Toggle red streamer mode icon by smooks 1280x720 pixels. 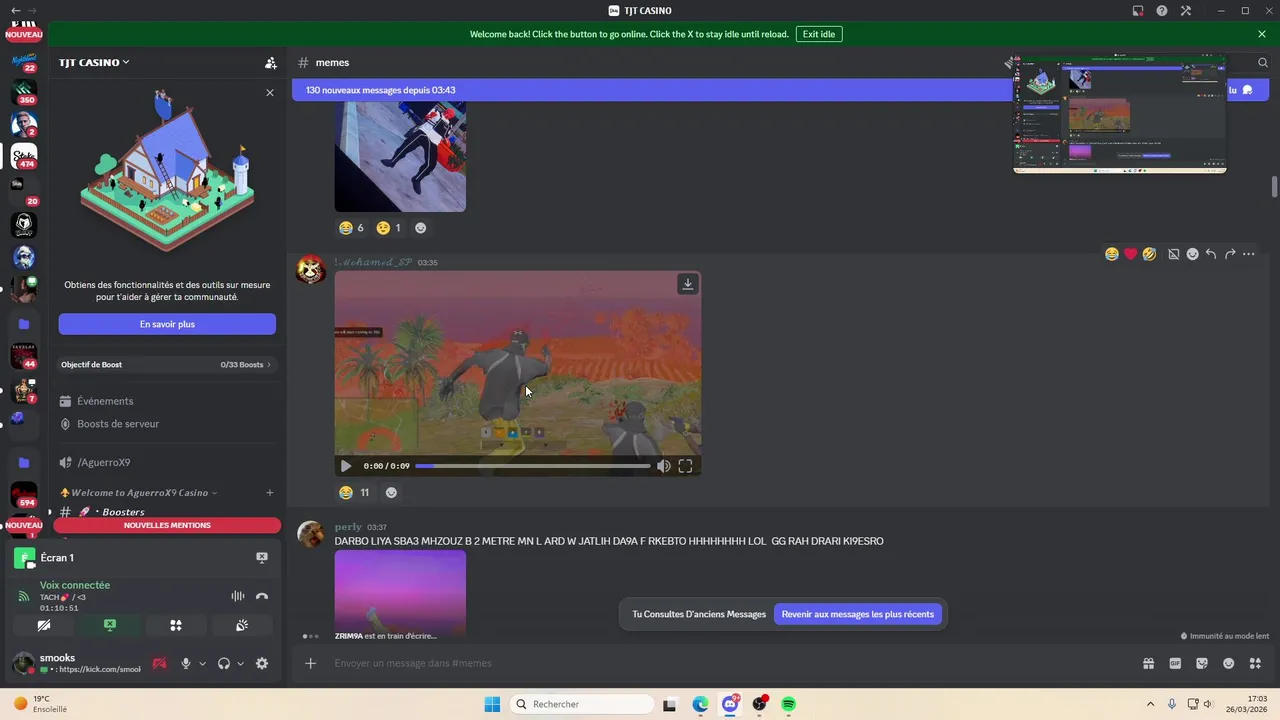tap(159, 663)
